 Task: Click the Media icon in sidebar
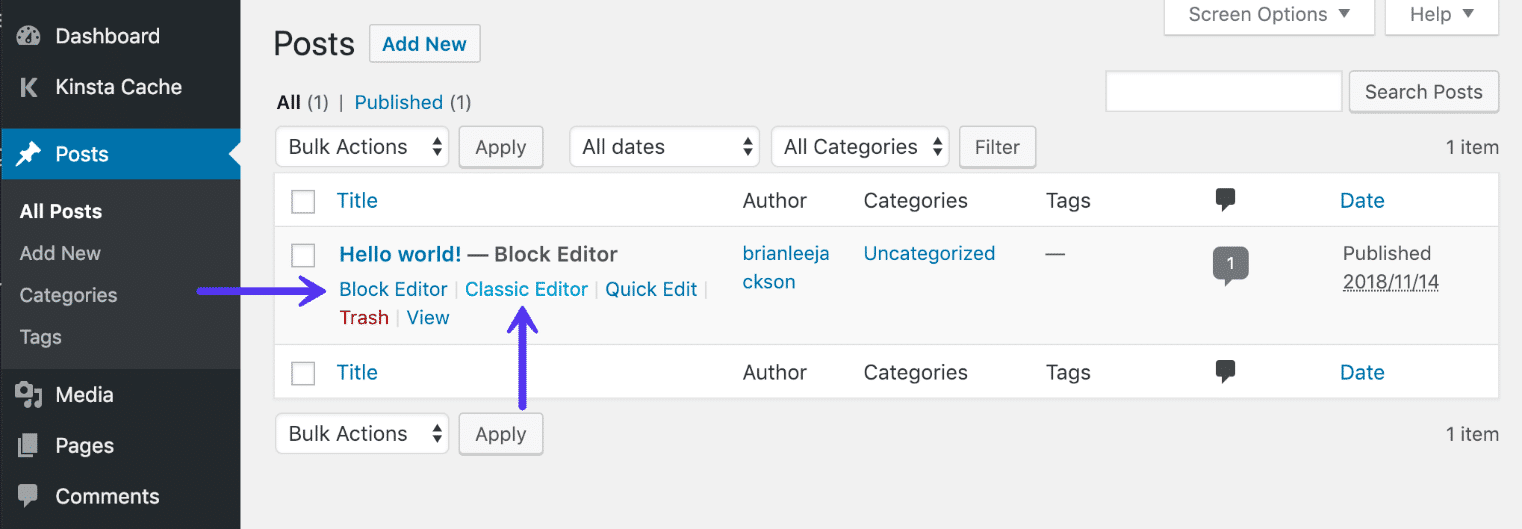pos(28,395)
